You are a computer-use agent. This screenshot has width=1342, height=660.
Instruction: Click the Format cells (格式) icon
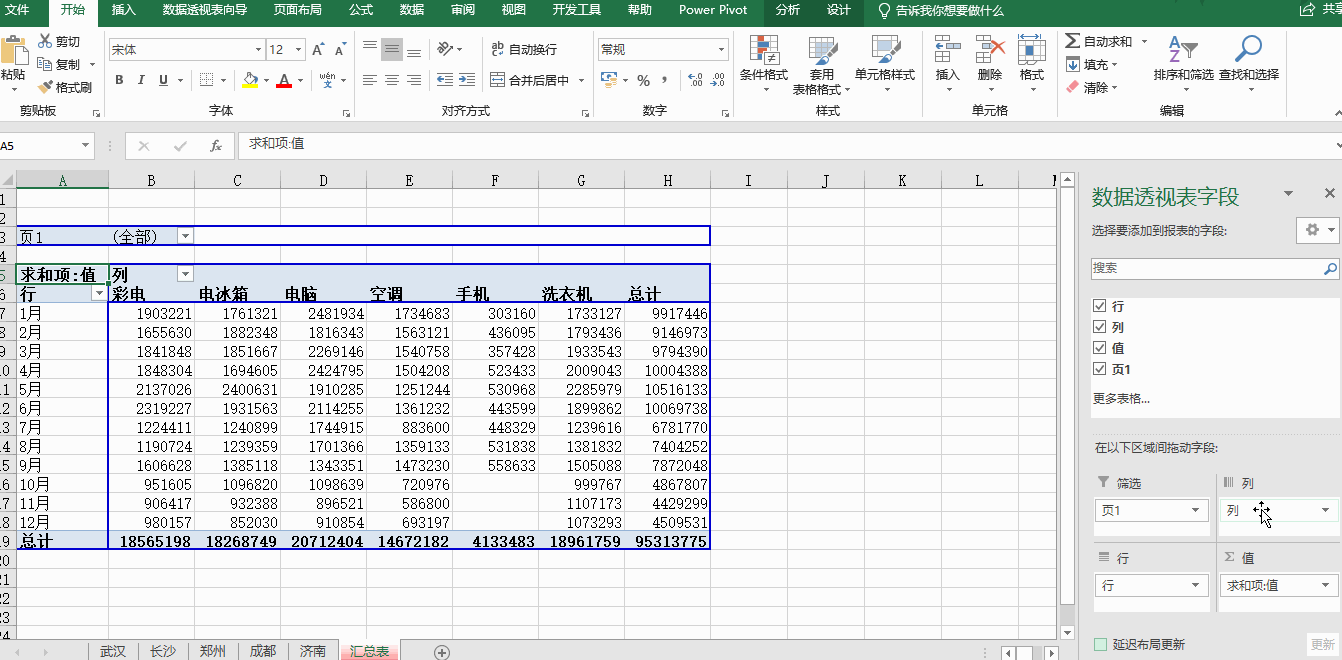(1031, 50)
